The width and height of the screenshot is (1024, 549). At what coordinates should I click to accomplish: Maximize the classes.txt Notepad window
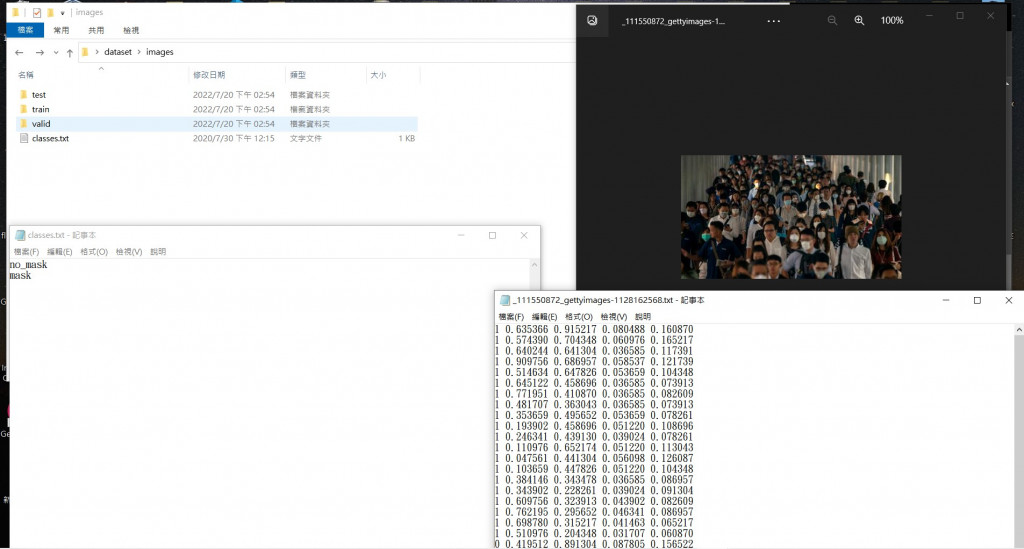pyautogui.click(x=492, y=236)
